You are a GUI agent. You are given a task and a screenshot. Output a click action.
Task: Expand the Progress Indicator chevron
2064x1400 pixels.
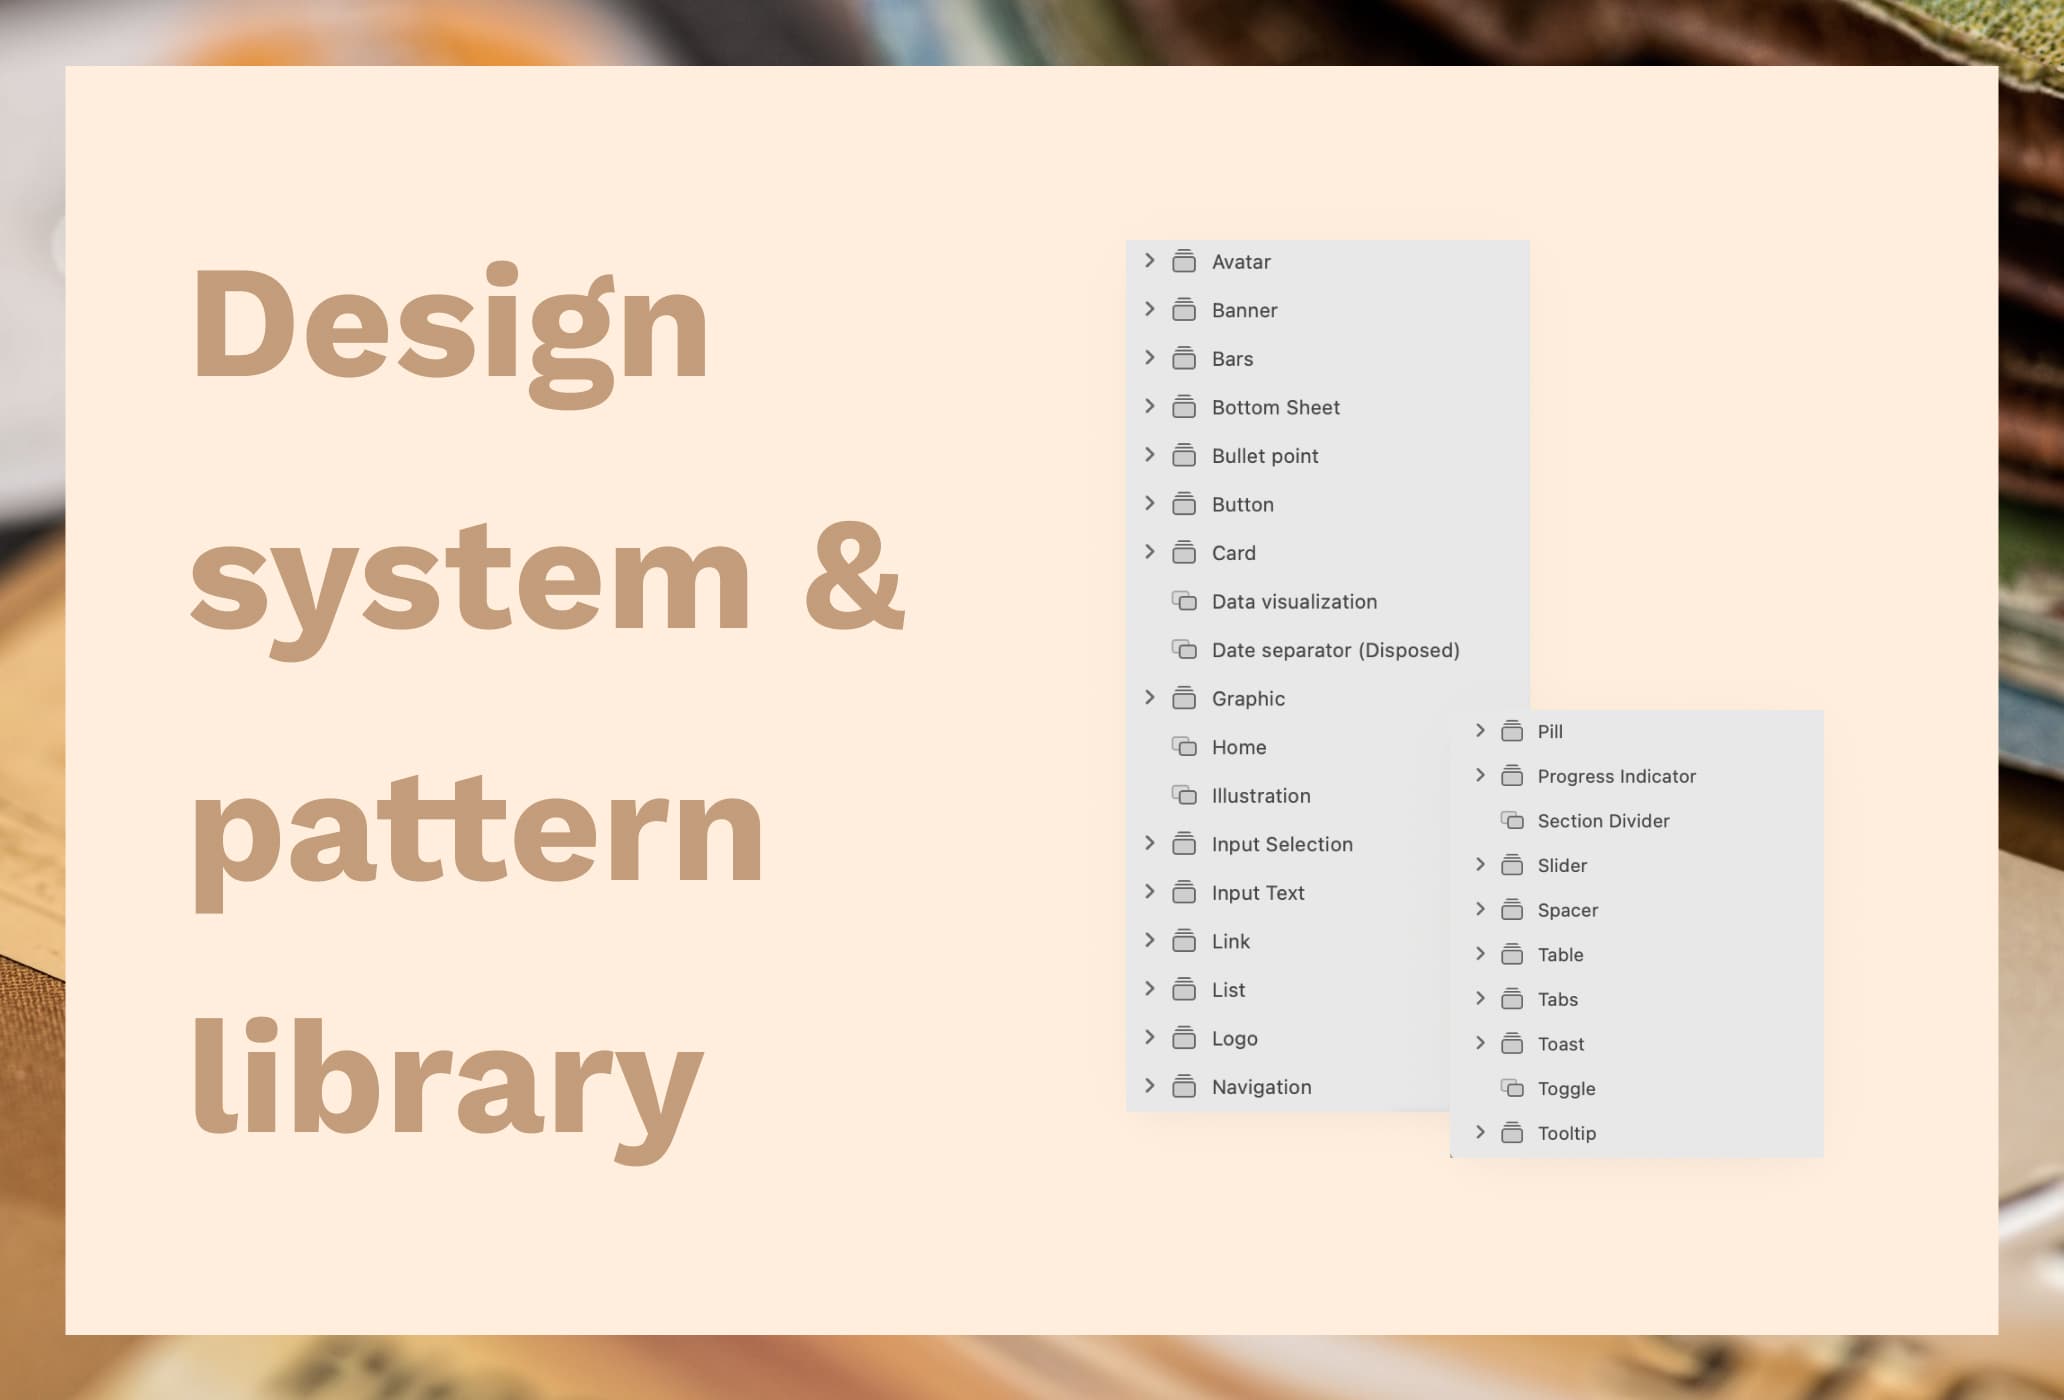point(1480,775)
